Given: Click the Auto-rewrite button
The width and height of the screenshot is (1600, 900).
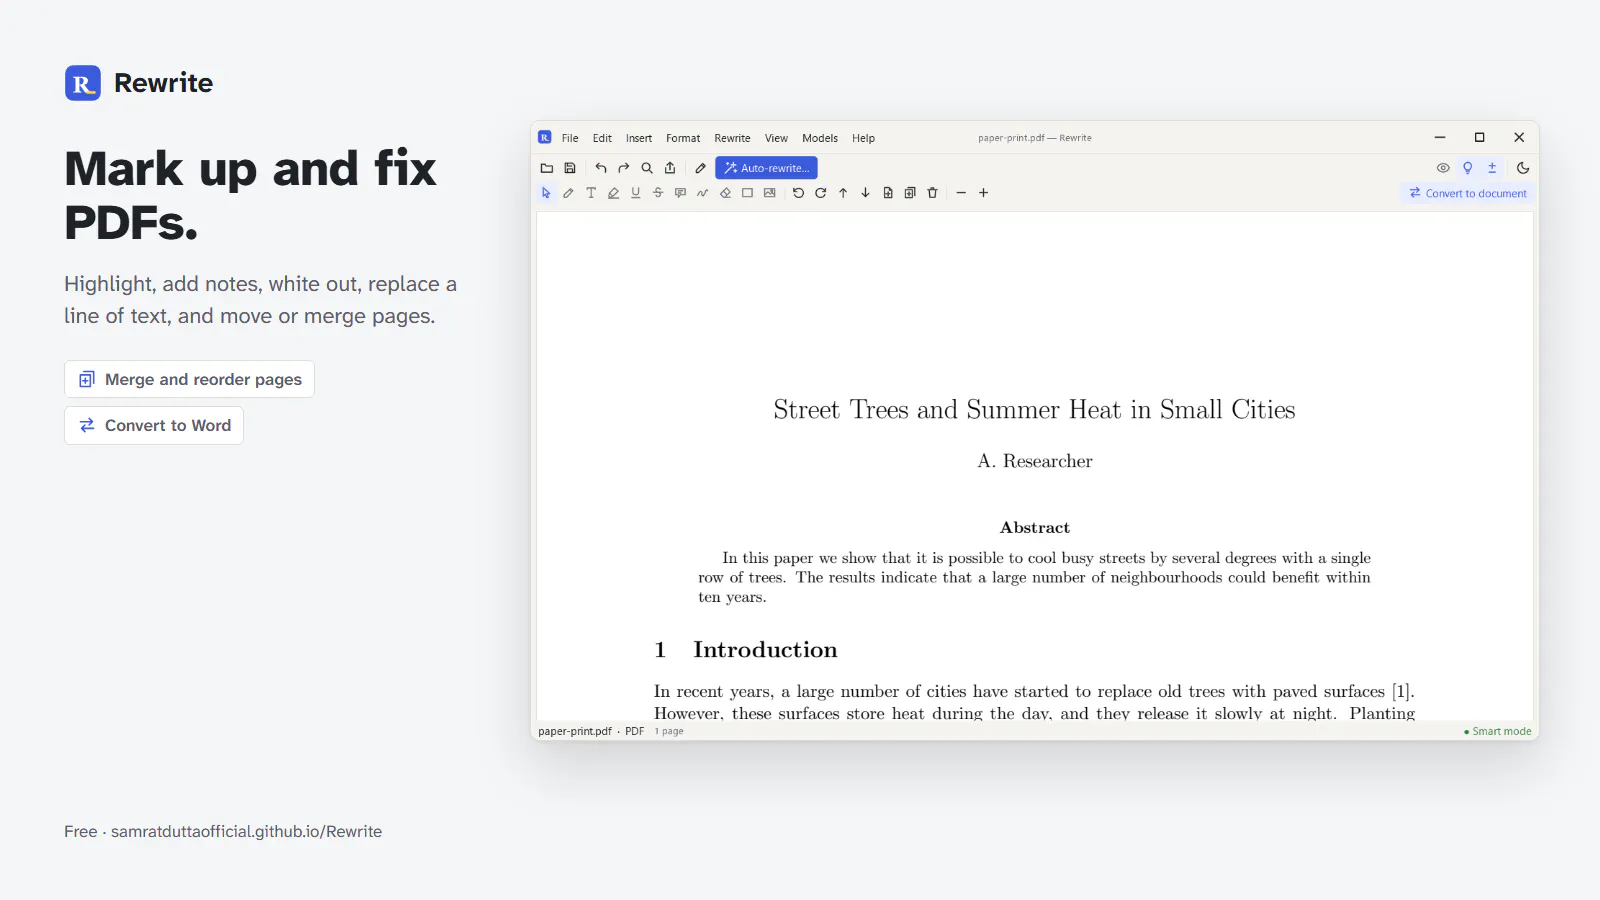Looking at the screenshot, I should pos(766,168).
